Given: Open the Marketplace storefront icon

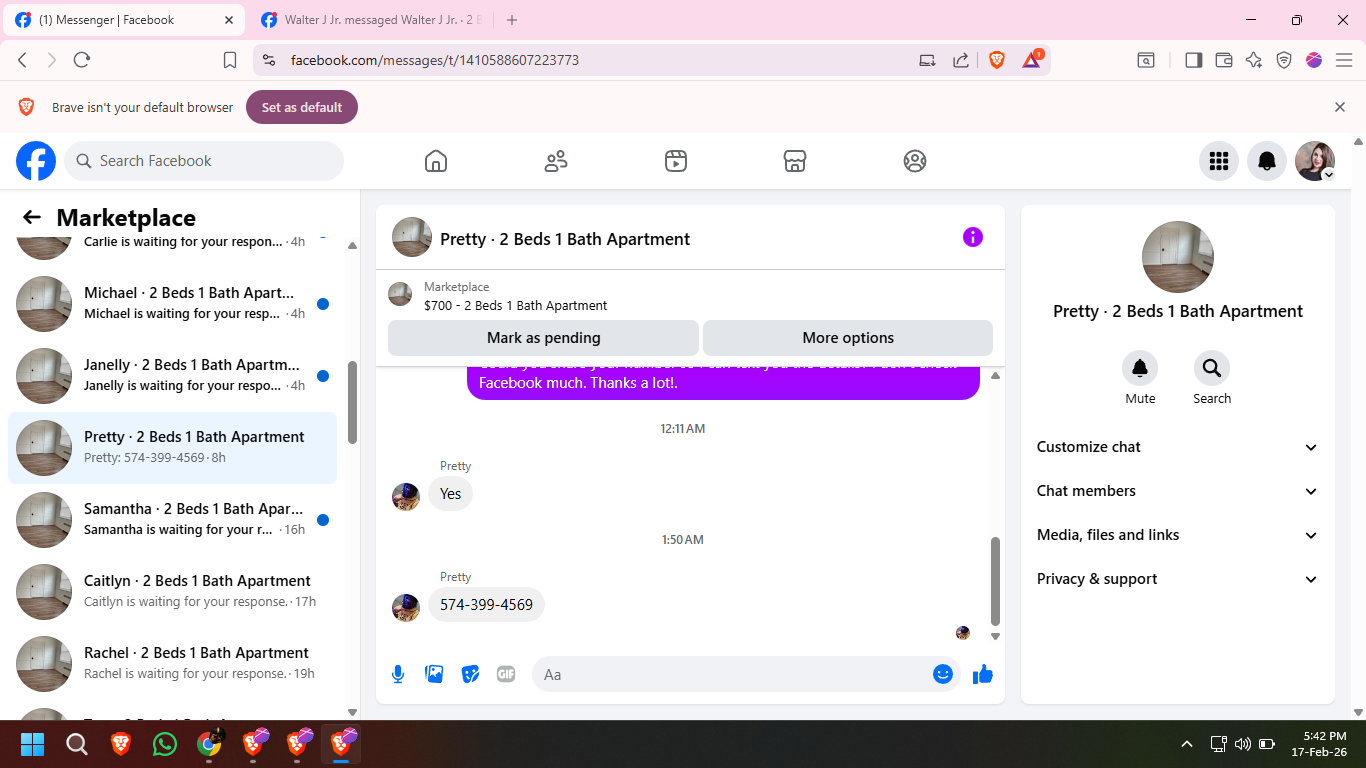Looking at the screenshot, I should [795, 161].
